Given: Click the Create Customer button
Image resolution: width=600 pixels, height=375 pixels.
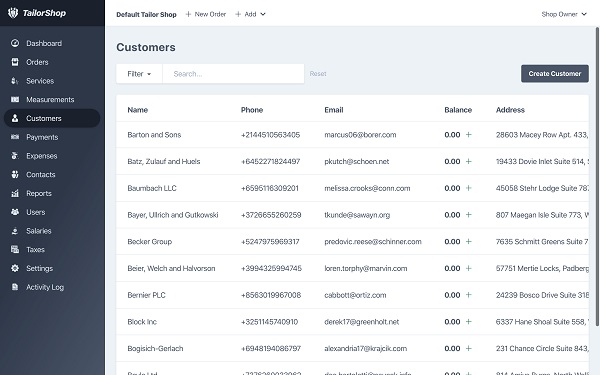Looking at the screenshot, I should pyautogui.click(x=555, y=73).
